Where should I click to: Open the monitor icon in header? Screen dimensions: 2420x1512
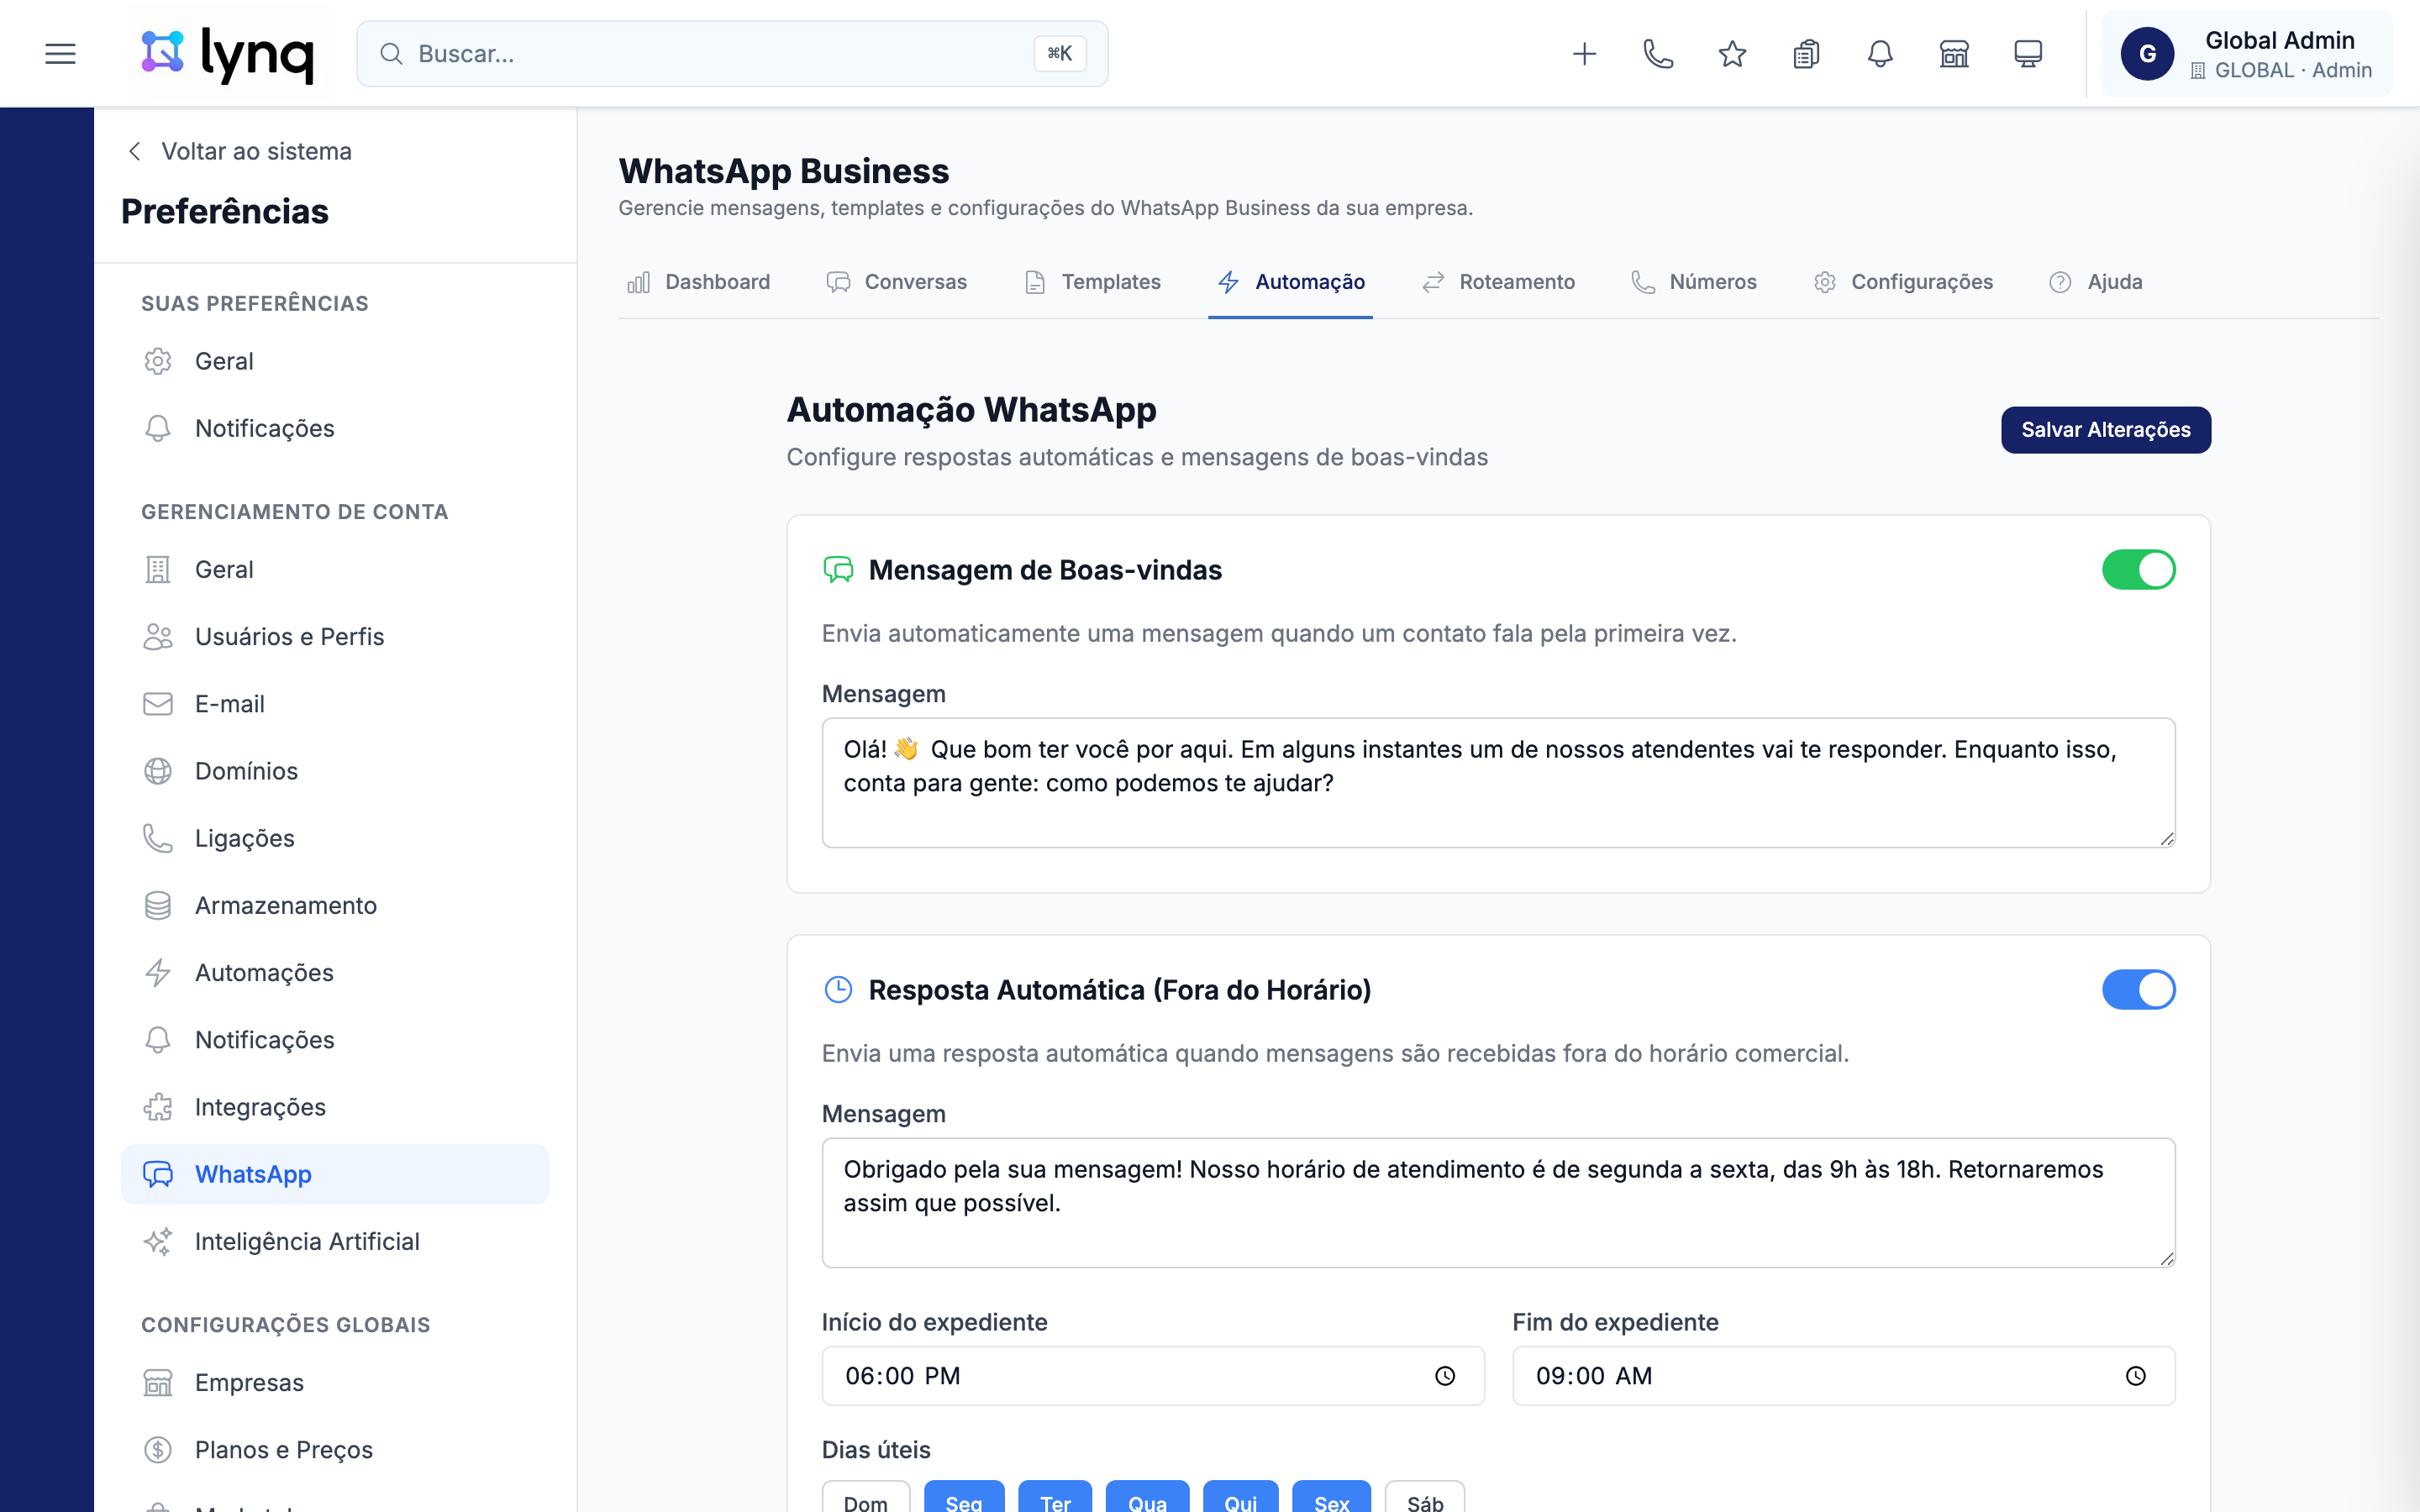coord(2028,54)
